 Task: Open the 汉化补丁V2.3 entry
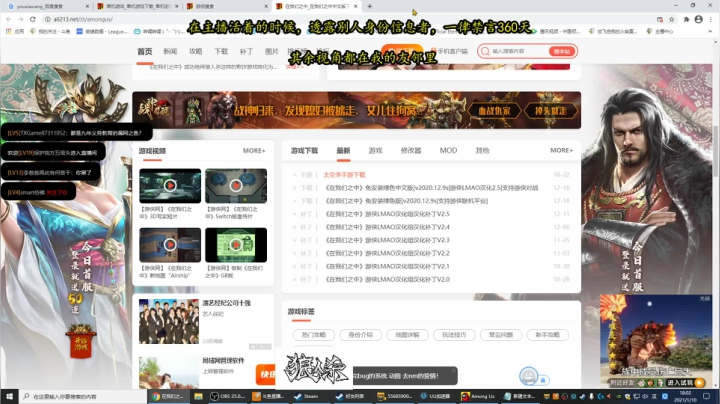click(387, 240)
